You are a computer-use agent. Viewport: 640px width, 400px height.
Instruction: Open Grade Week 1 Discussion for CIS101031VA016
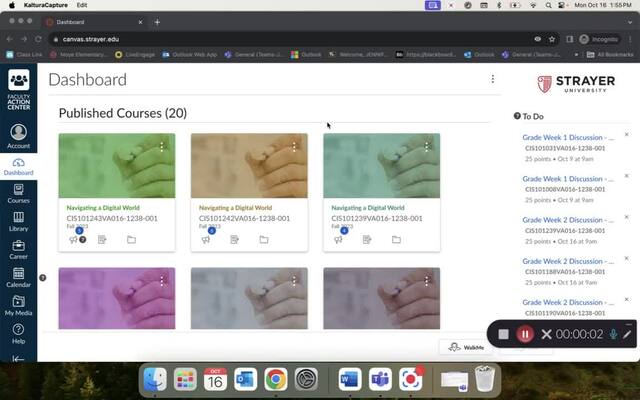568,138
